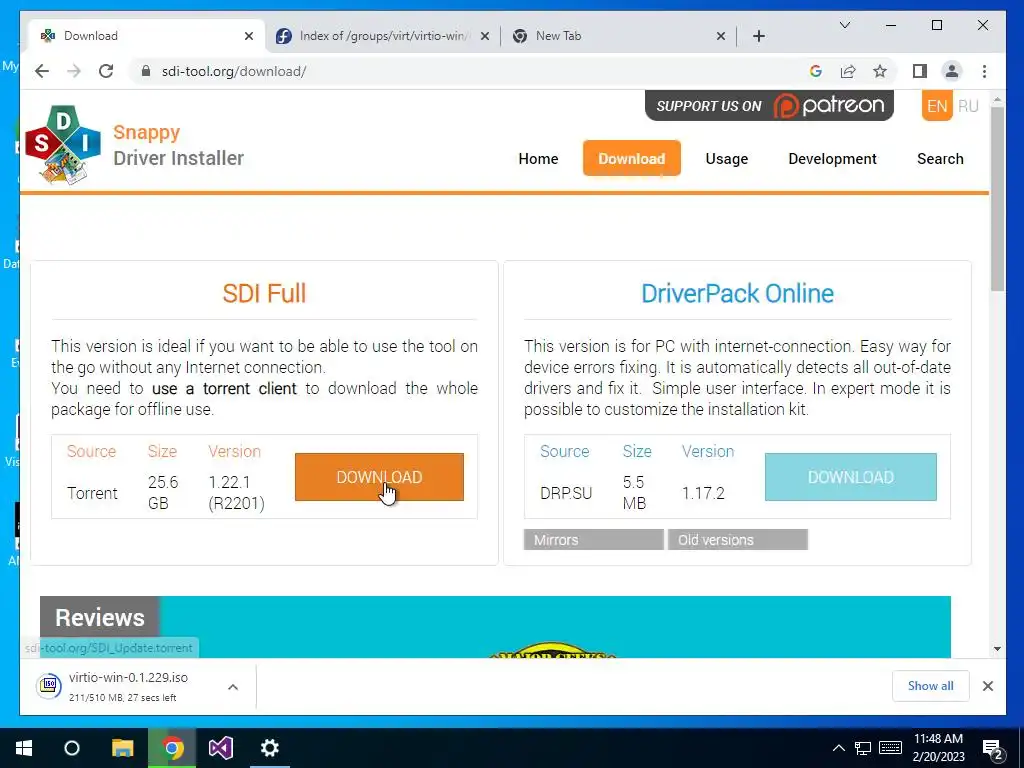The width and height of the screenshot is (1024, 768).
Task: Switch to Index of /groups/virt/virtio-win tab
Action: (383, 36)
